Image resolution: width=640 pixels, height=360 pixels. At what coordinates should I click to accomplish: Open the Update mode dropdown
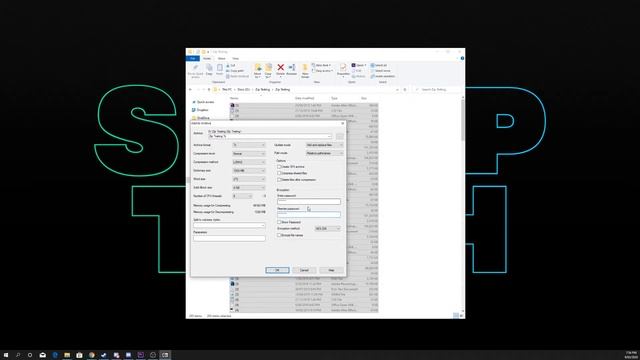pos(324,145)
